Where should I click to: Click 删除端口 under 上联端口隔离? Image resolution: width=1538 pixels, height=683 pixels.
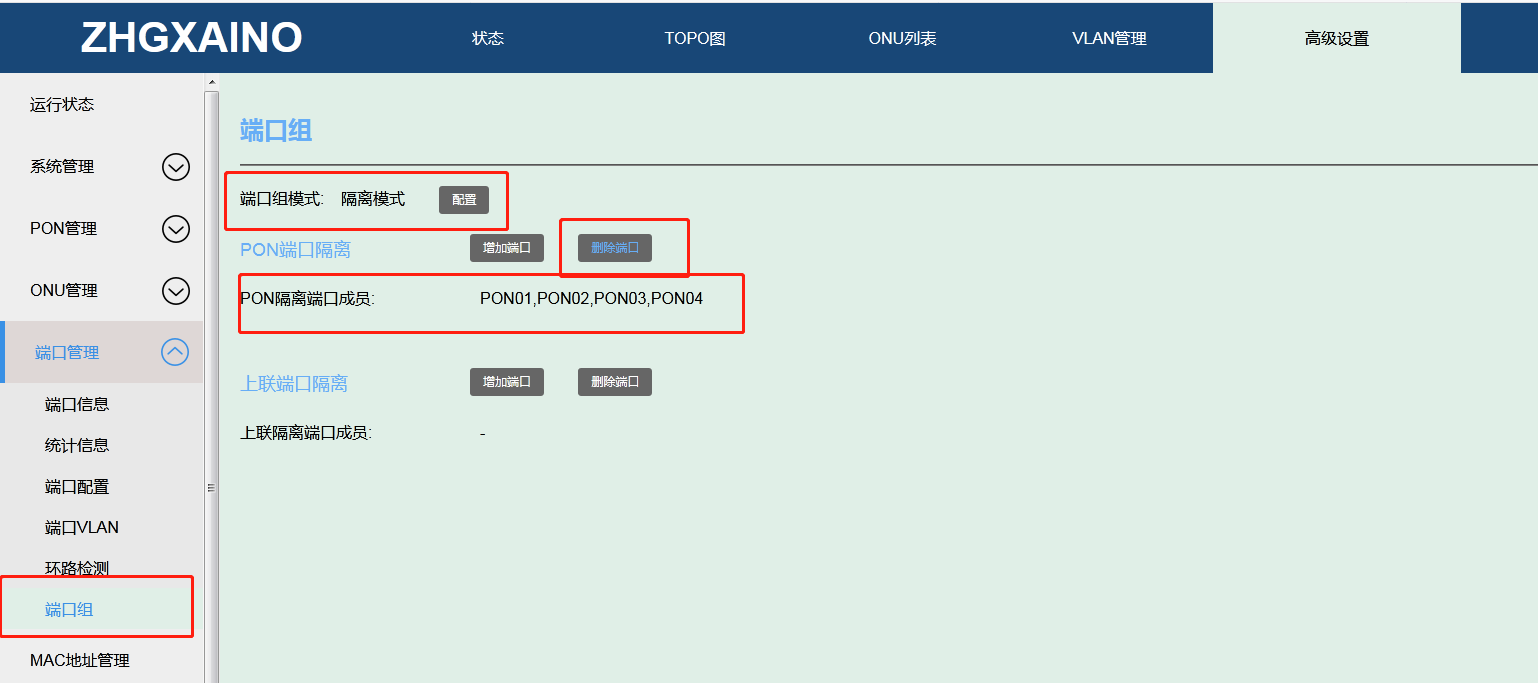(x=615, y=382)
